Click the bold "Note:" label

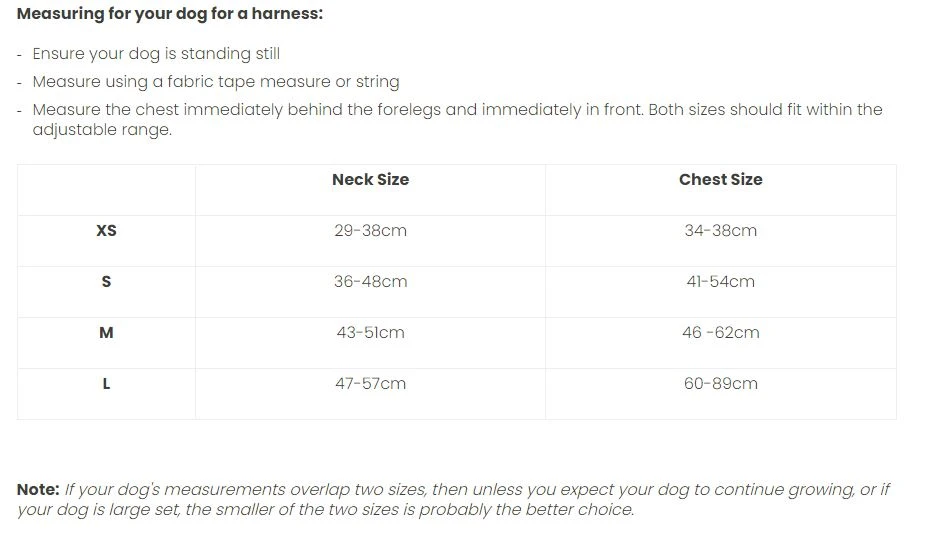click(38, 490)
